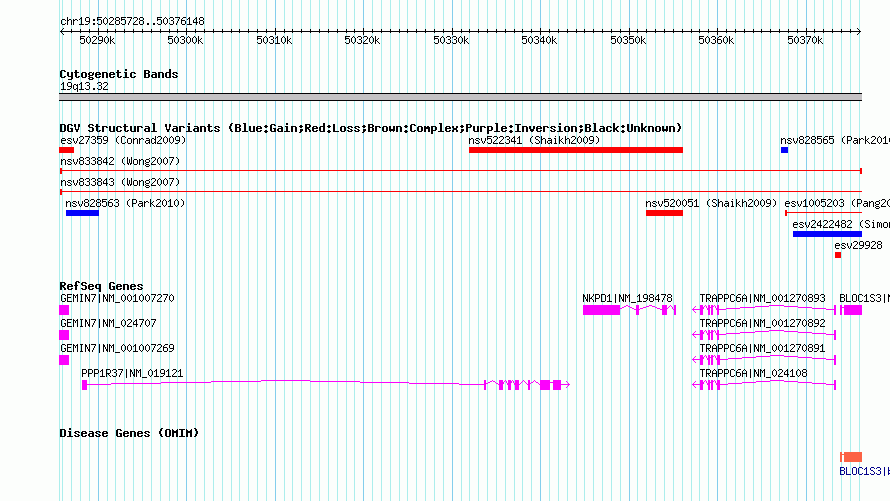Click the 50350k ruler tick label
This screenshot has width=890, height=501.
point(628,40)
